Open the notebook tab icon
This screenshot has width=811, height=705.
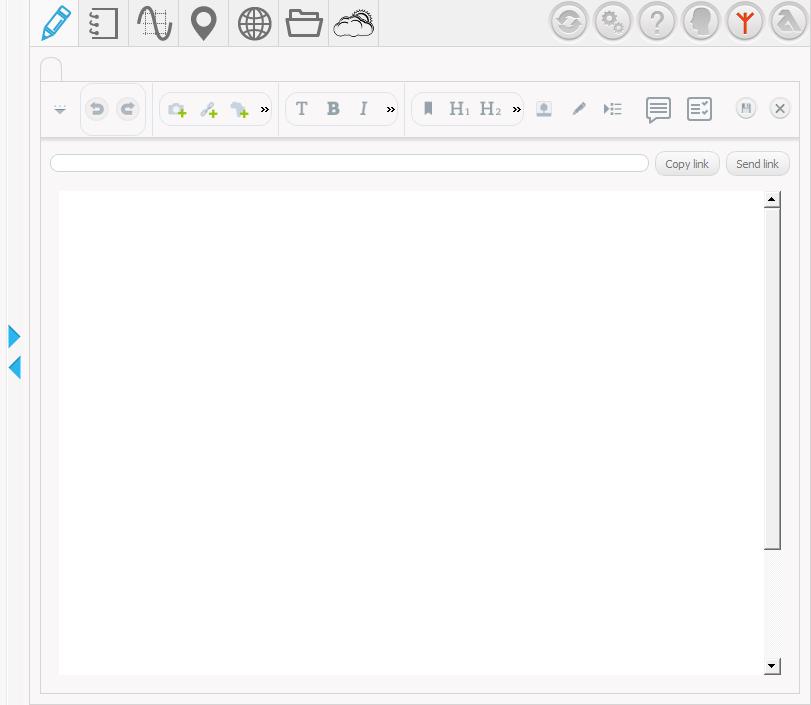coord(104,23)
